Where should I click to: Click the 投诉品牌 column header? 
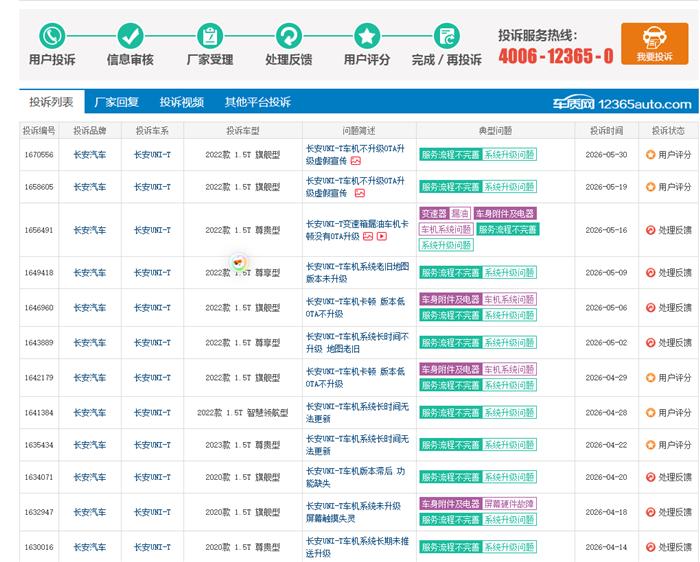pyautogui.click(x=90, y=131)
